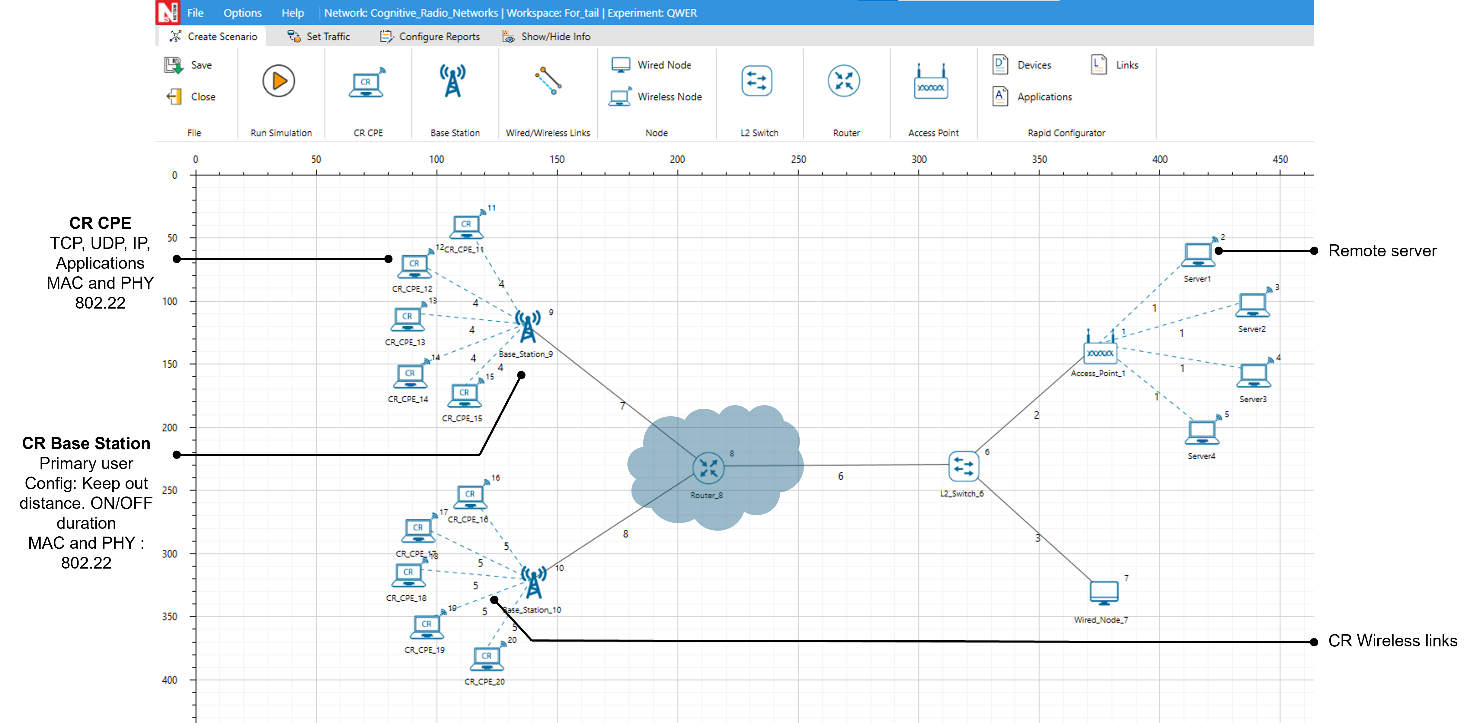Switch to the Set Traffic tab
The width and height of the screenshot is (1483, 723).
(318, 37)
